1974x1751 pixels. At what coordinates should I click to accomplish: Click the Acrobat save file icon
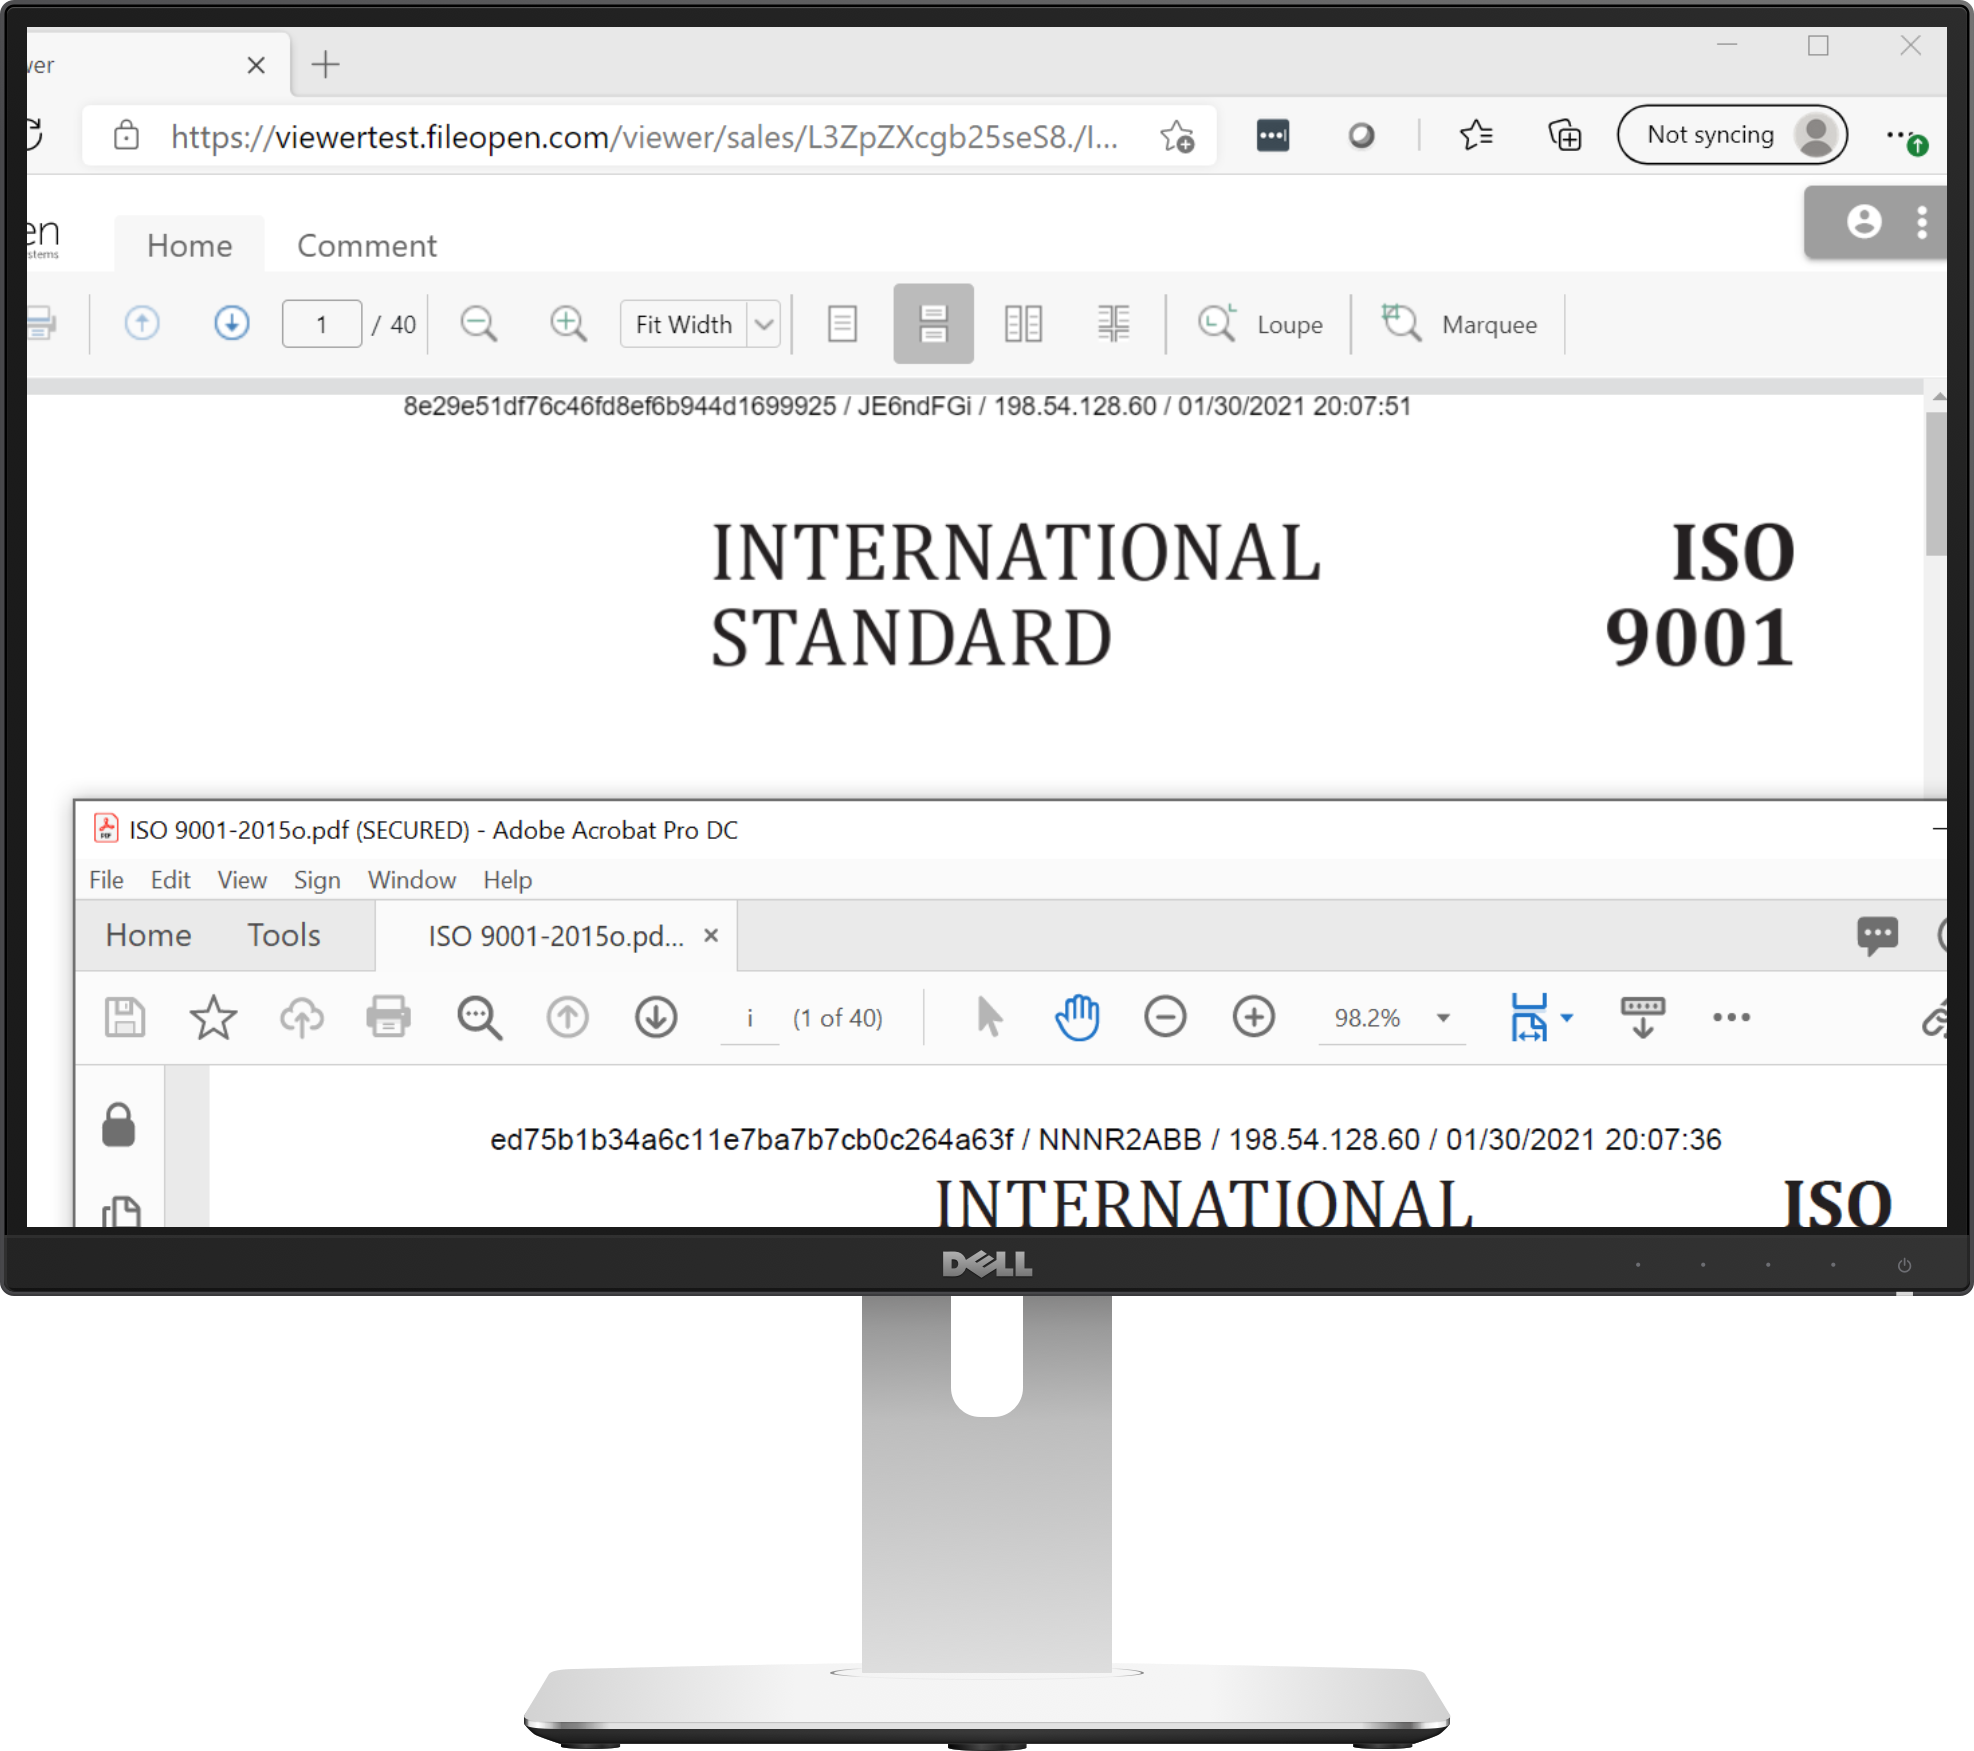click(125, 1018)
